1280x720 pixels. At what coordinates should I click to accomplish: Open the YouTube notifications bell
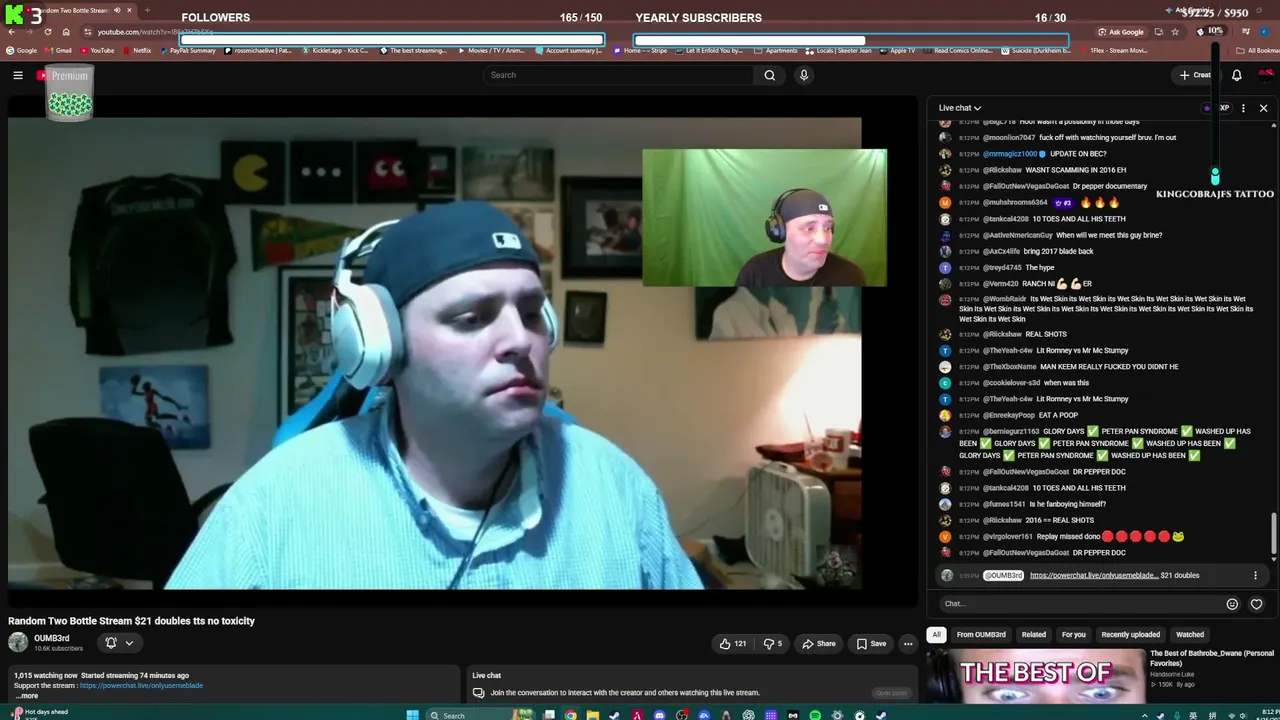(1237, 75)
